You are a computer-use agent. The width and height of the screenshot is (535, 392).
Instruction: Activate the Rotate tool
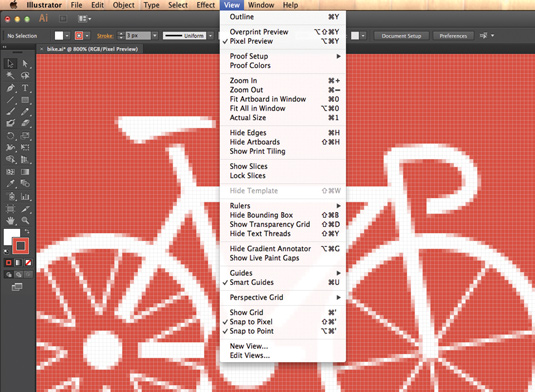[10, 136]
